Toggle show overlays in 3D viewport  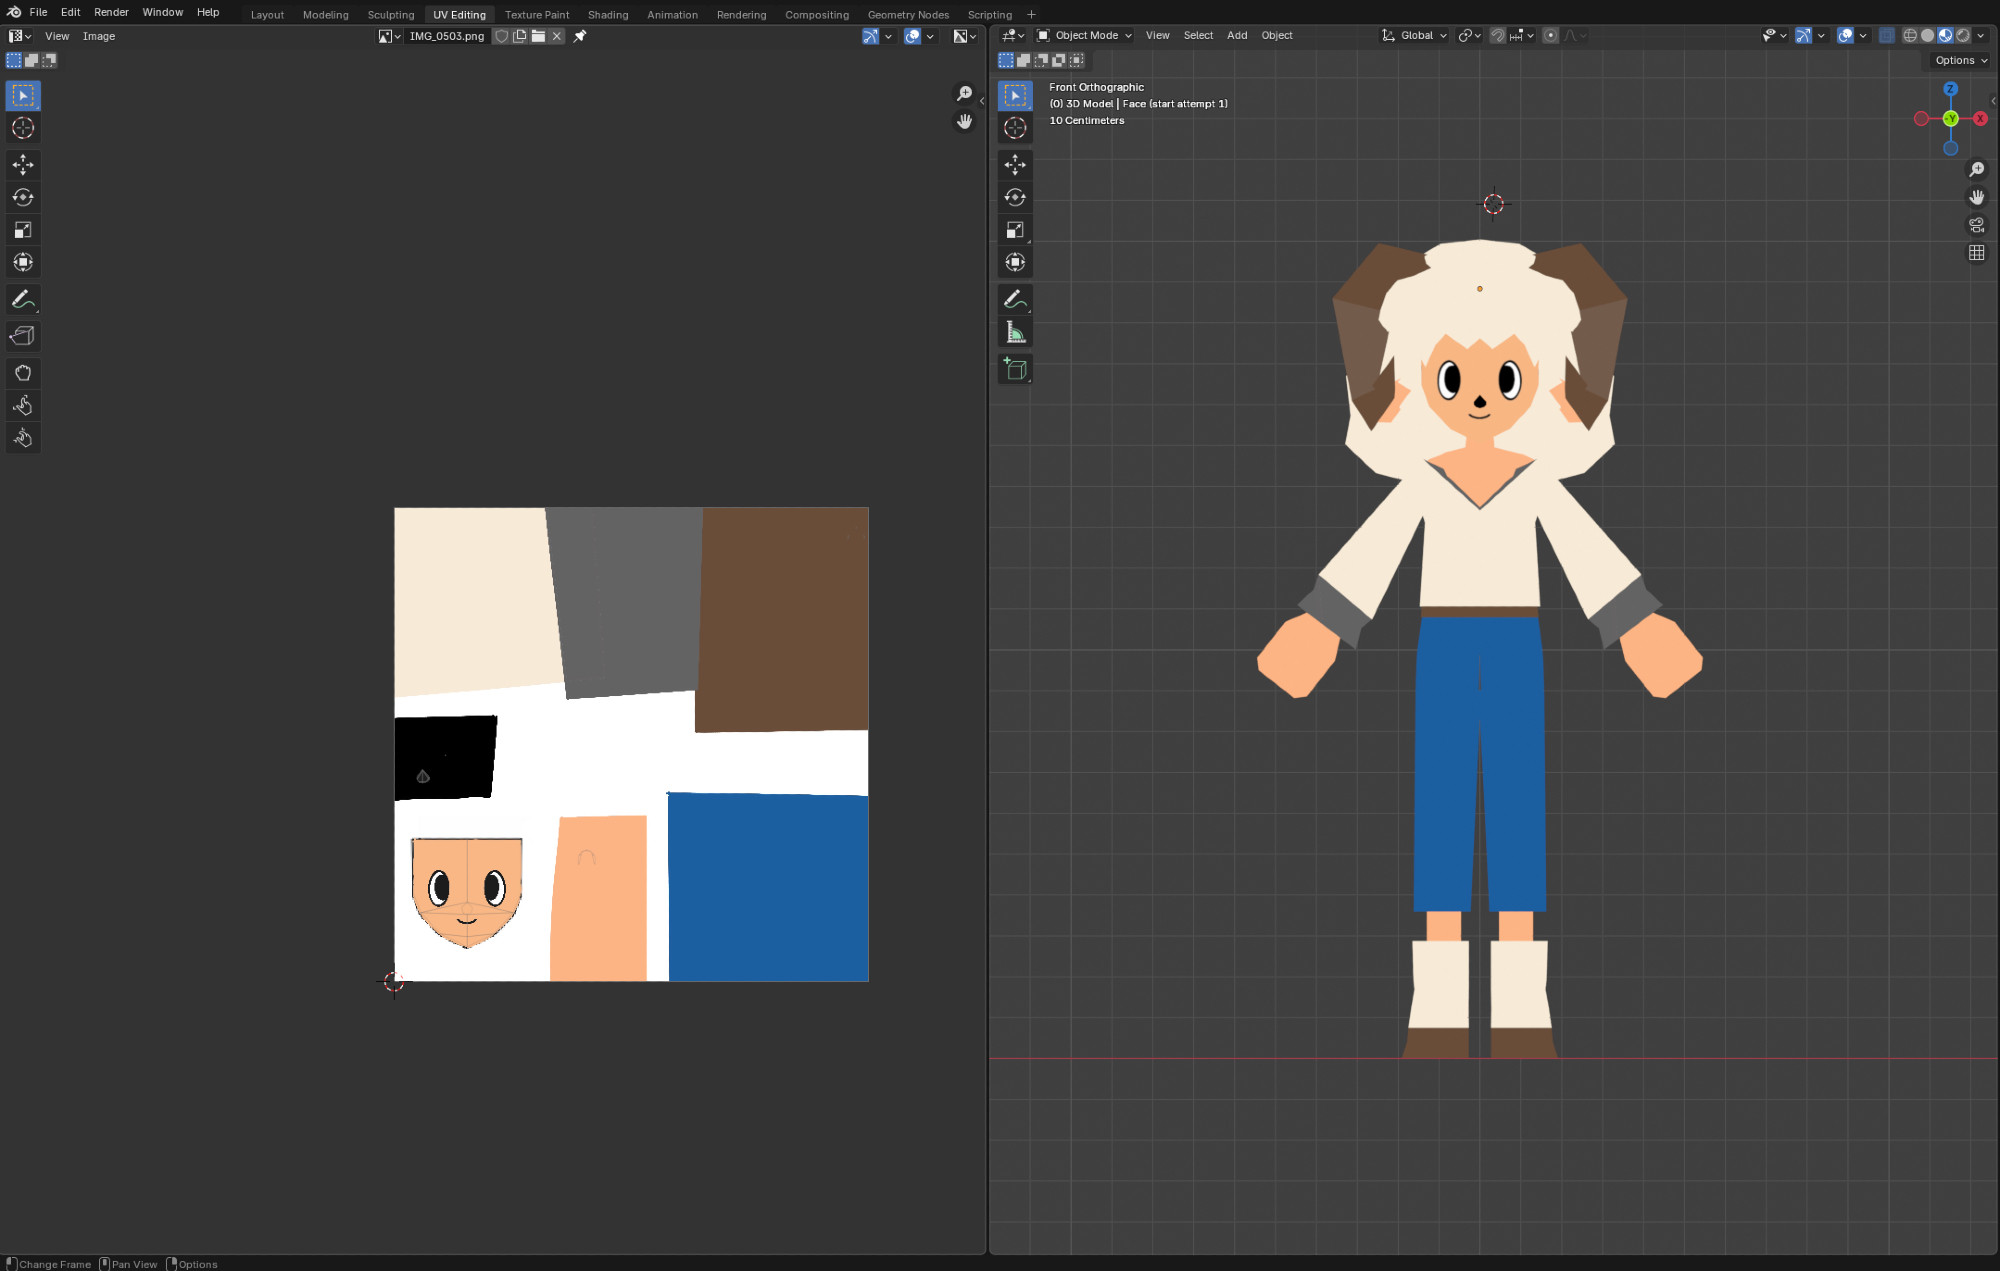click(x=1845, y=35)
